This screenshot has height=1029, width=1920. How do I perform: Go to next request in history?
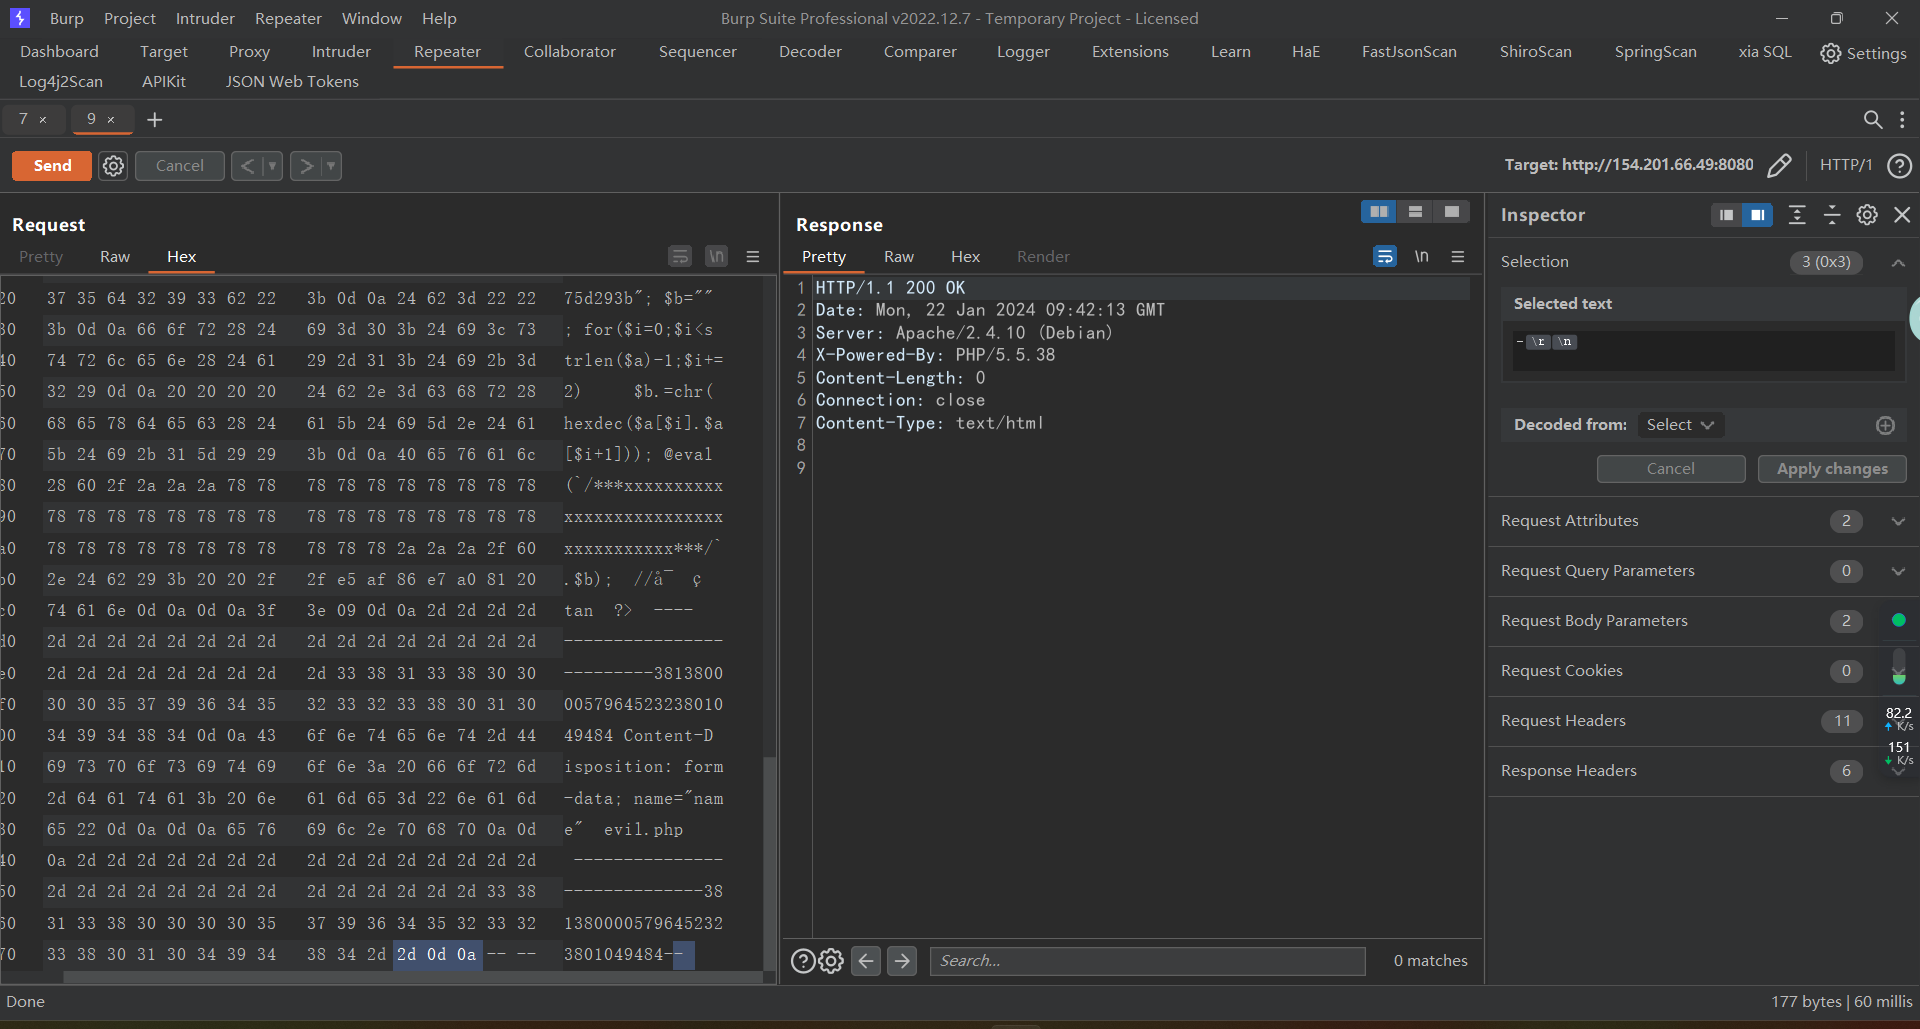pyautogui.click(x=306, y=166)
